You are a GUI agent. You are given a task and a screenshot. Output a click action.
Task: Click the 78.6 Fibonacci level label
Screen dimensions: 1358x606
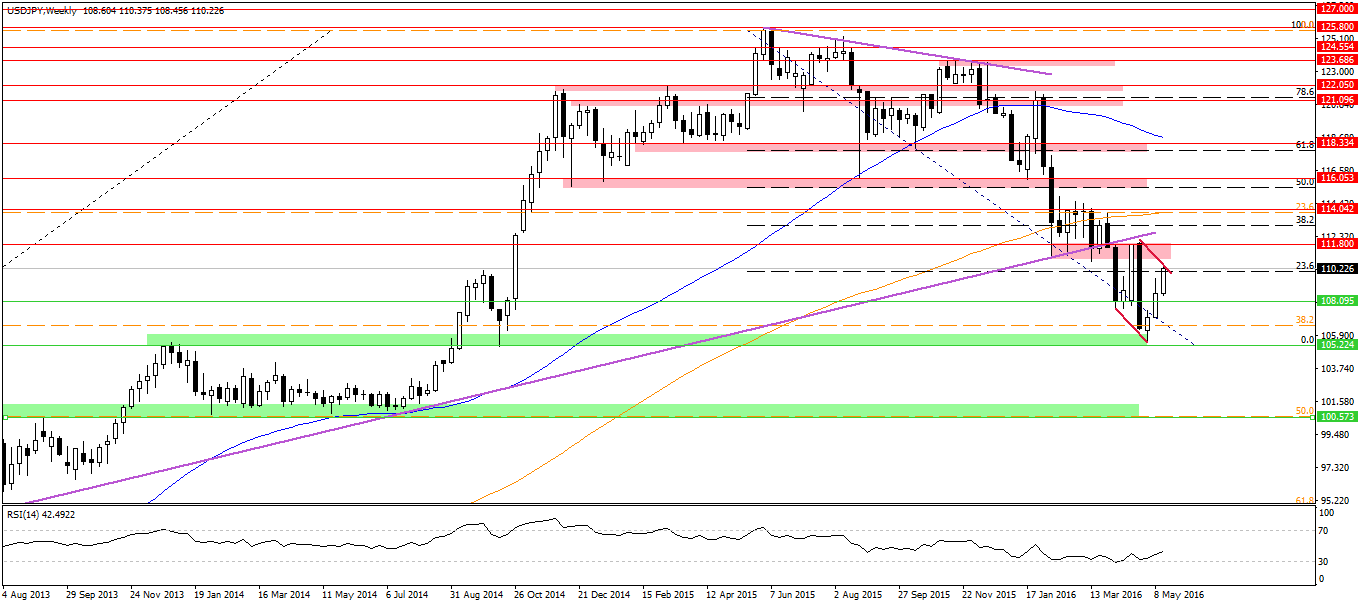pos(1303,92)
